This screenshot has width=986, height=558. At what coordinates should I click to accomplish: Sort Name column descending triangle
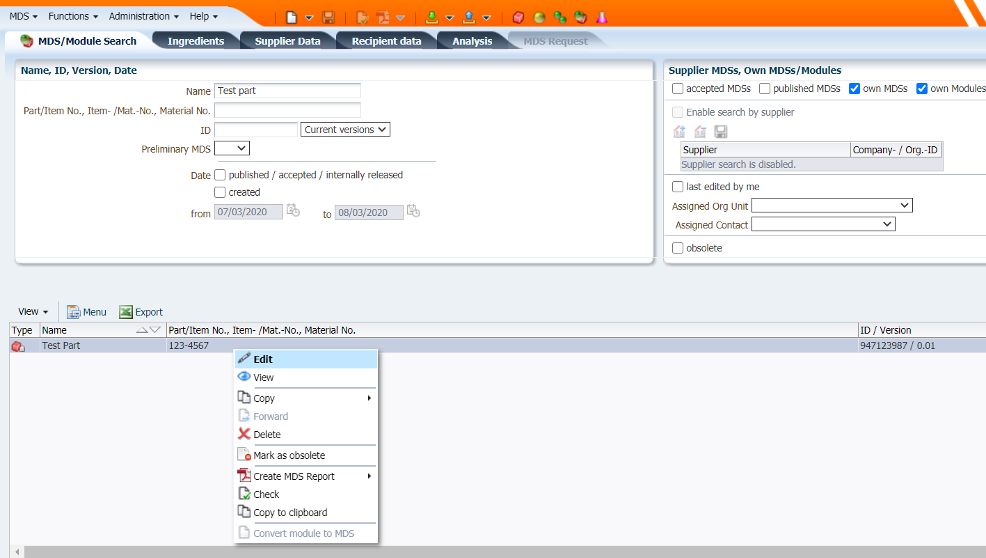[155, 330]
